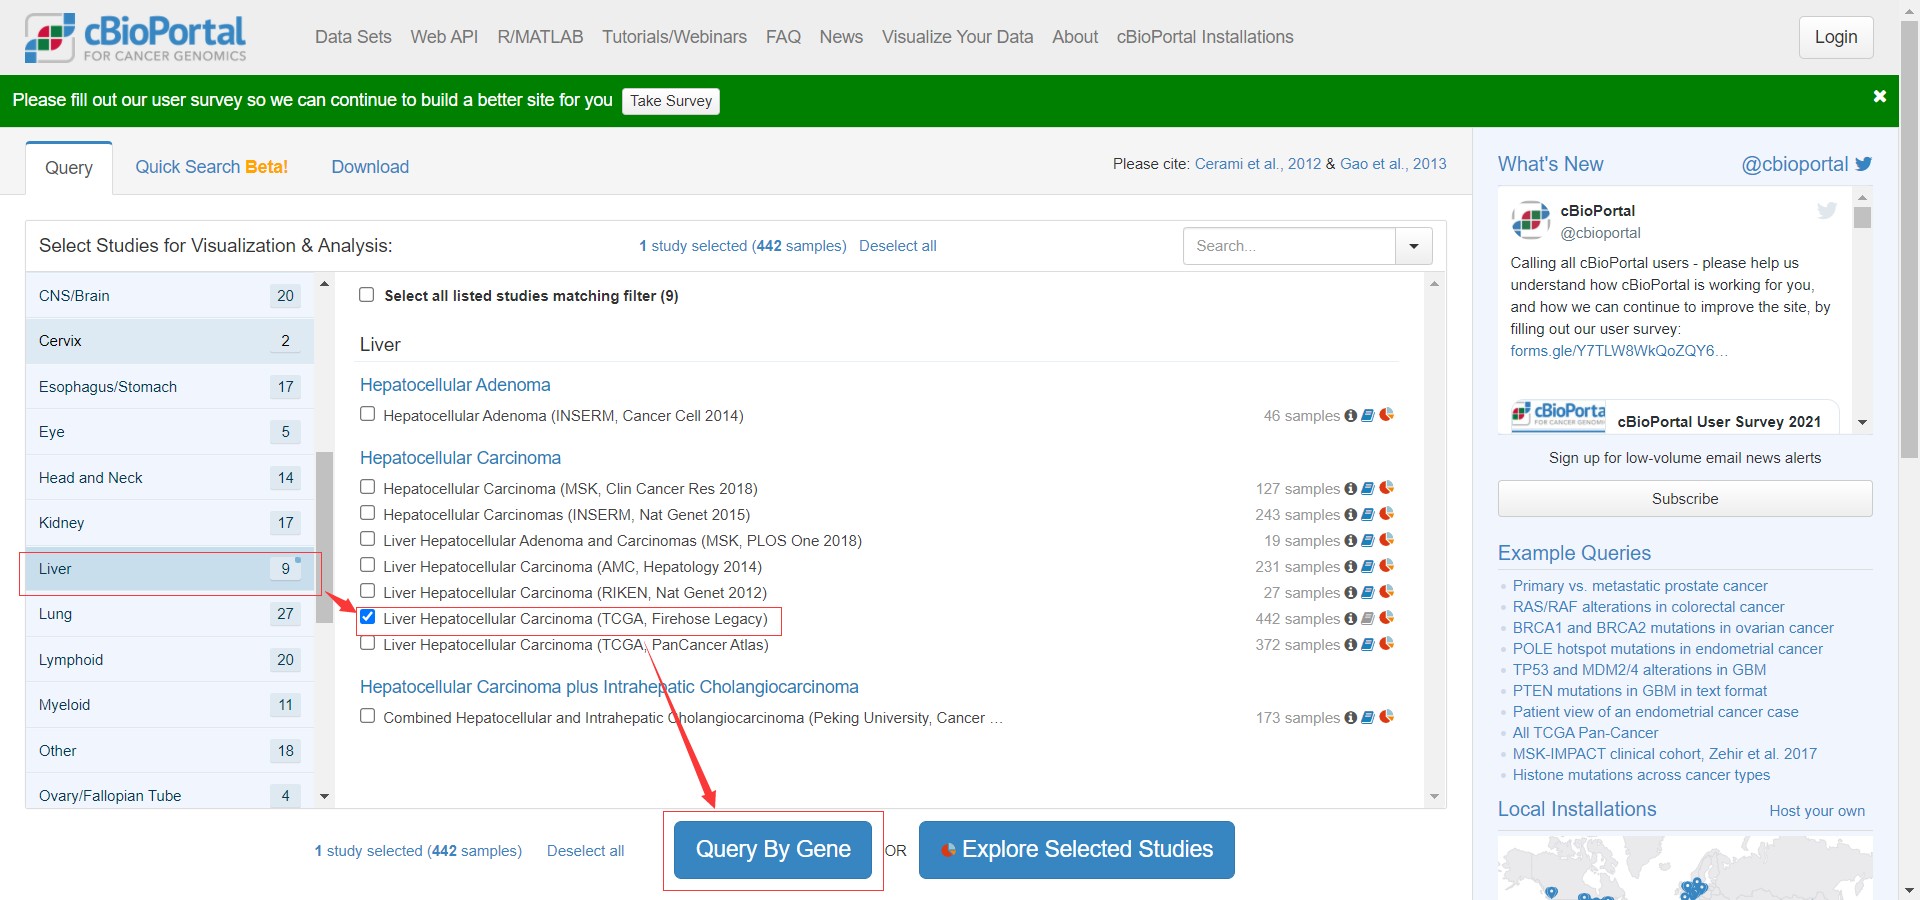The image size is (1920, 900).
Task: Open book icon for 372 samples study
Action: click(1368, 645)
